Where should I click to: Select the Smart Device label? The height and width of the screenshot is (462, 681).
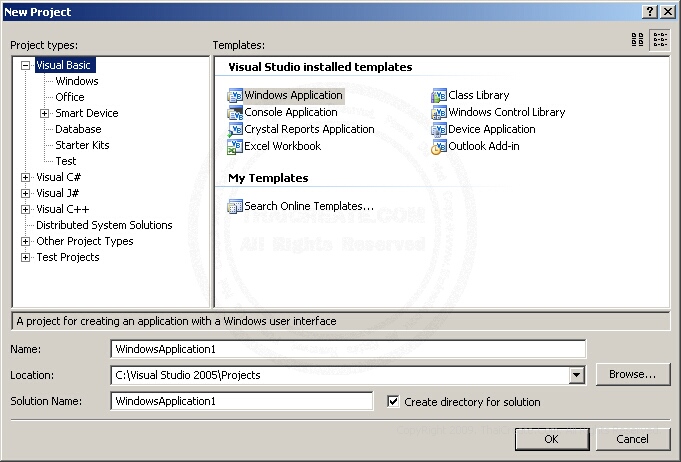coord(87,113)
